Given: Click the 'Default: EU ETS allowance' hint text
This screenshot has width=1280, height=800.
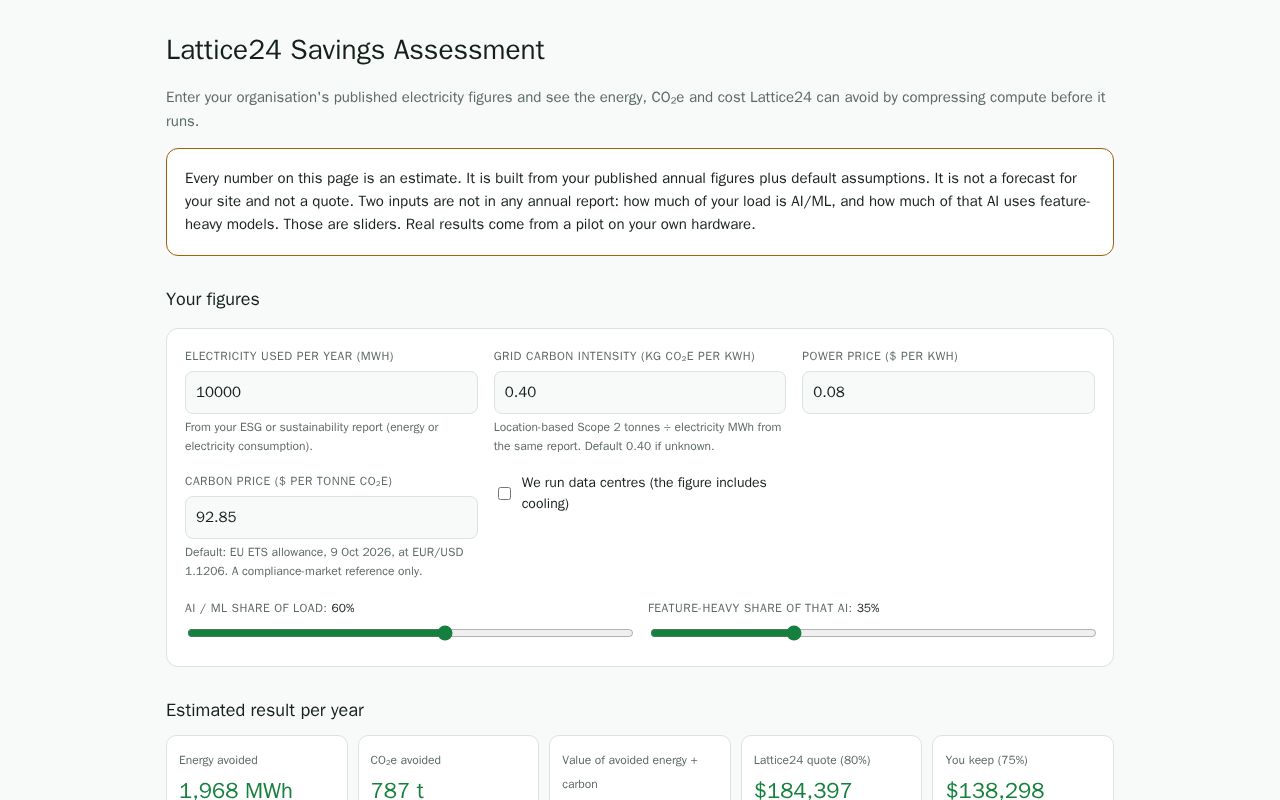Looking at the screenshot, I should 324,561.
